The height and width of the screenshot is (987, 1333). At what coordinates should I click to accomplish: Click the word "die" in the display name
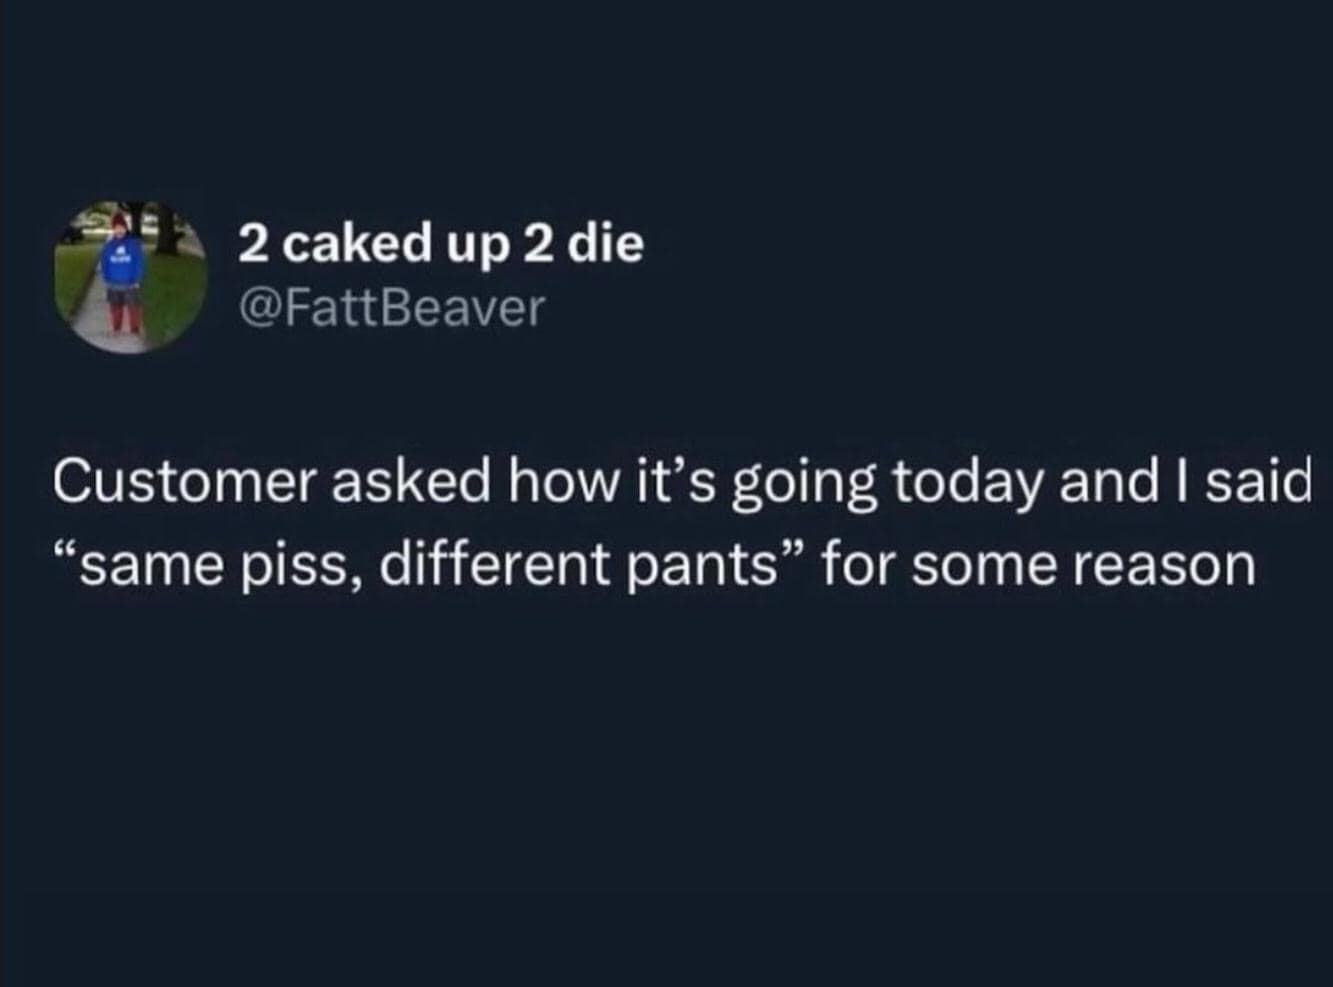coord(606,243)
